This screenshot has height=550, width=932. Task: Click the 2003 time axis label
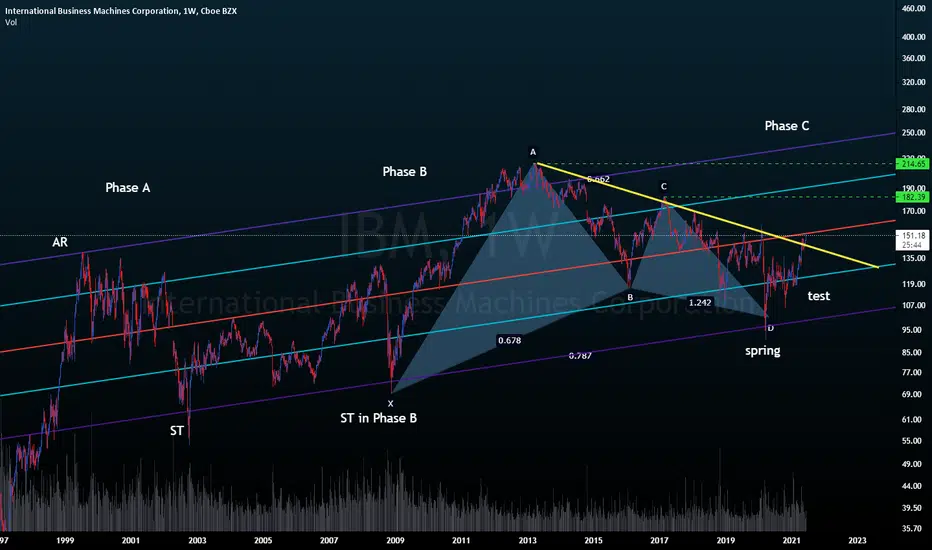click(197, 540)
